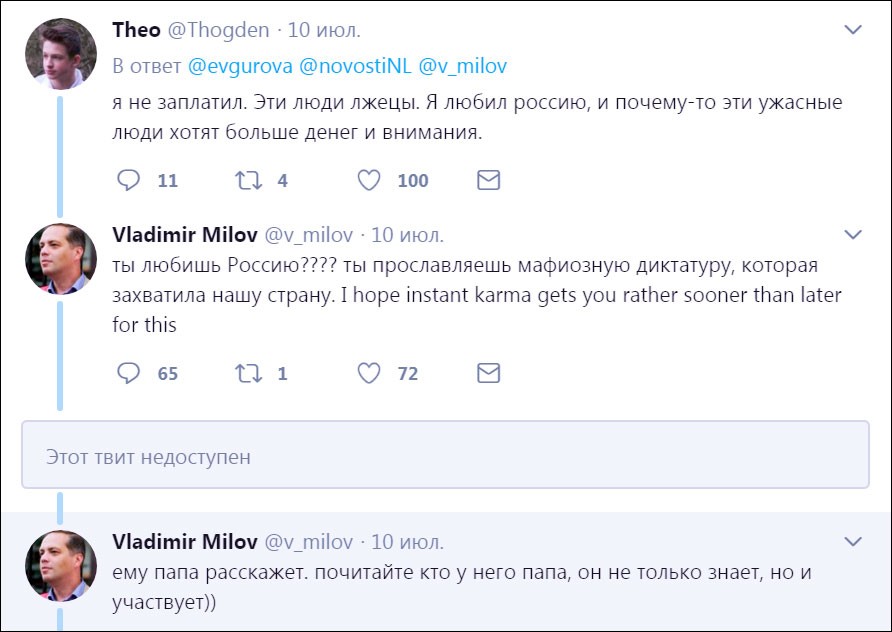Click the unavailable tweet placeholder box
Screen dimensions: 892x632
tap(445, 456)
